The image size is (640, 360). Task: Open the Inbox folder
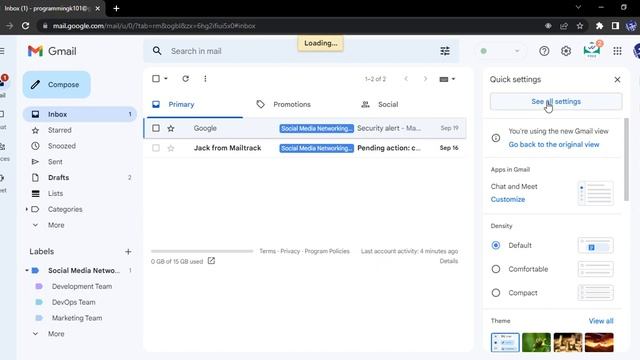[80, 114]
